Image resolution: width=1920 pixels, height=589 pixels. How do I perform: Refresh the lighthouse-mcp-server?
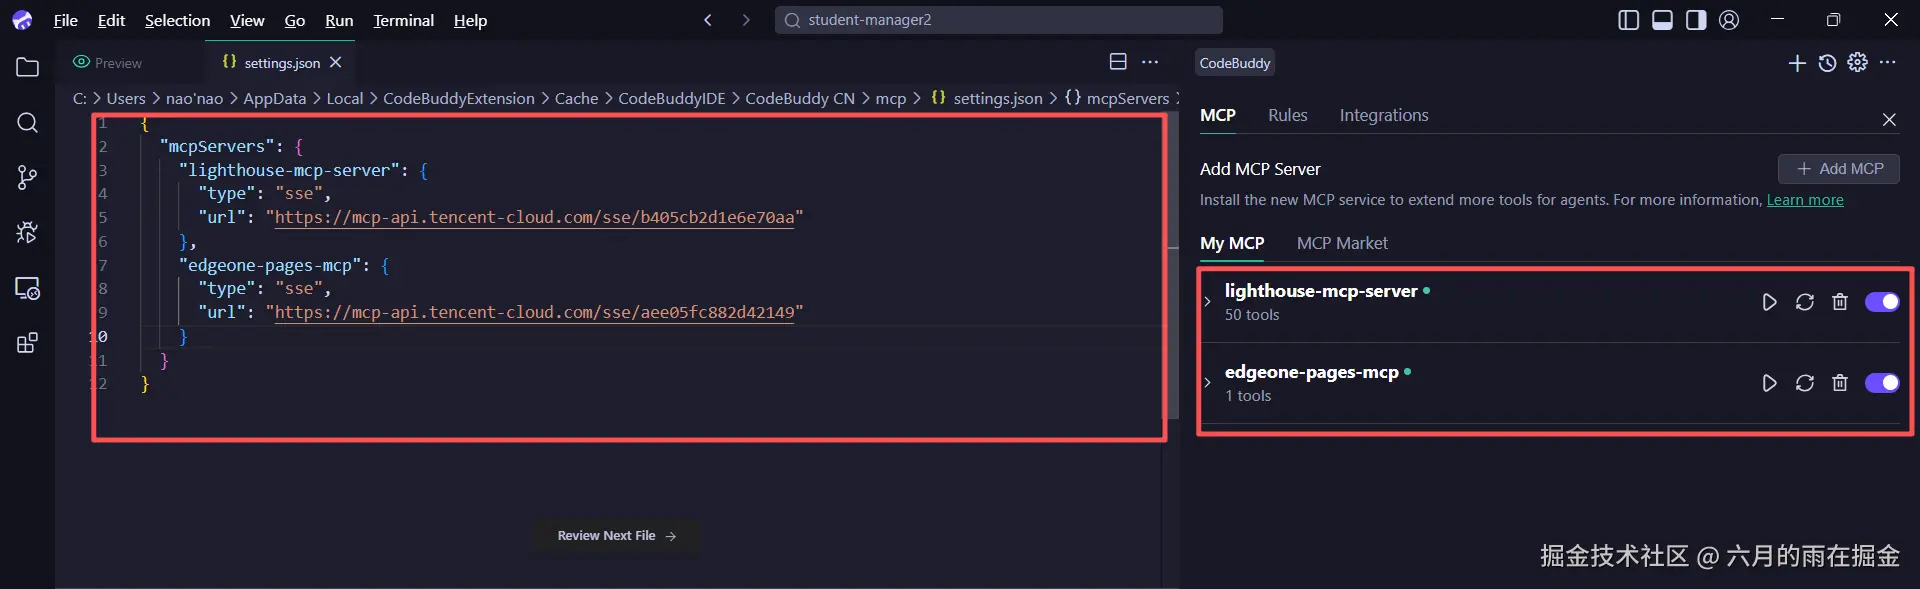click(x=1804, y=302)
